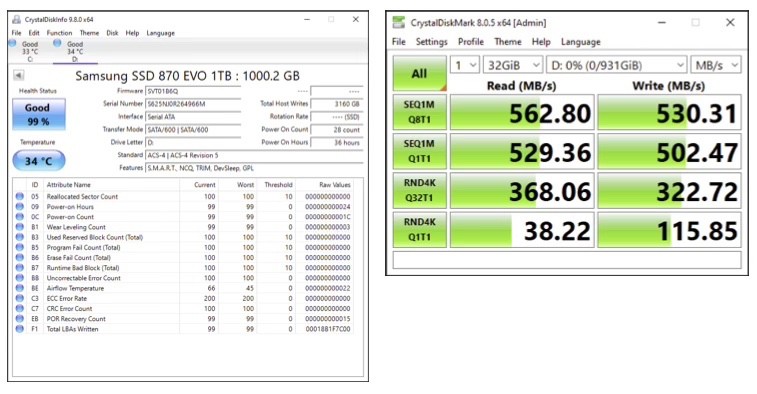Open Language menu in CrystalDiskMark
Image resolution: width=757 pixels, height=394 pixels.
tap(581, 42)
